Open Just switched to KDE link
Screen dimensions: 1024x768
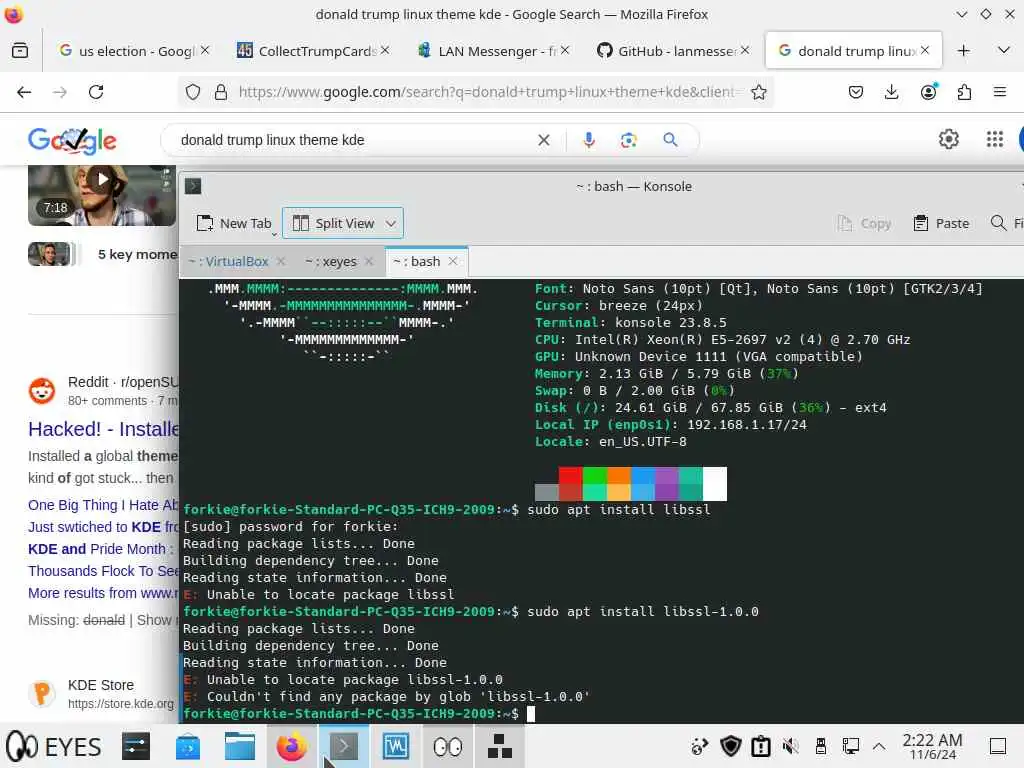(x=103, y=527)
